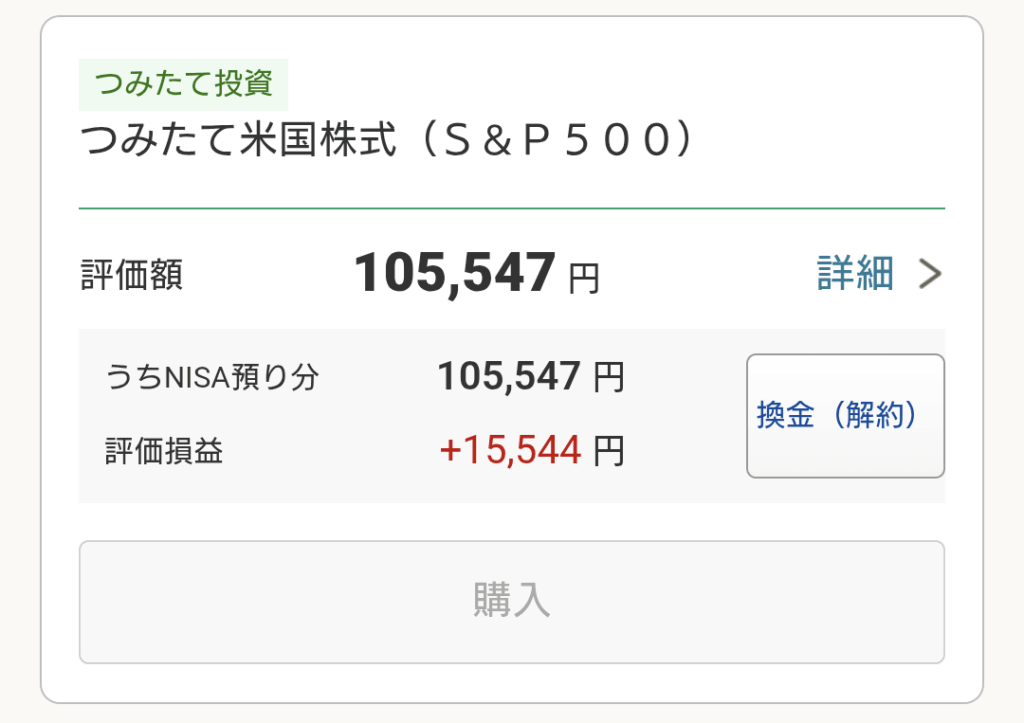Click the red +15,544 profit figure
The image size is (1024, 723).
(510, 451)
